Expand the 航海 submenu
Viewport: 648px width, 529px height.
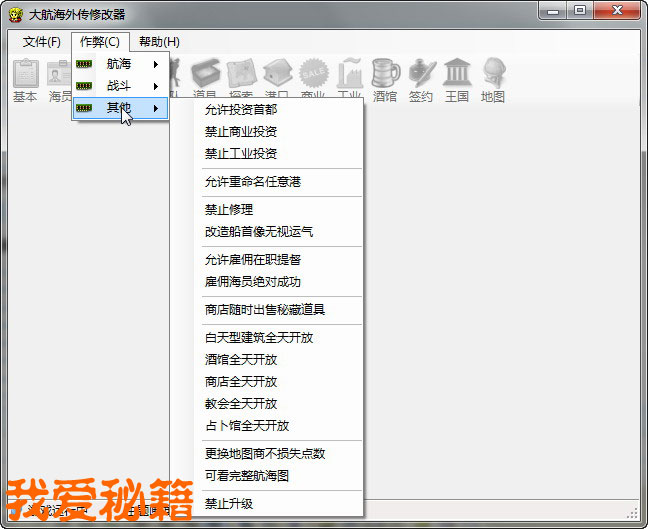coord(120,64)
